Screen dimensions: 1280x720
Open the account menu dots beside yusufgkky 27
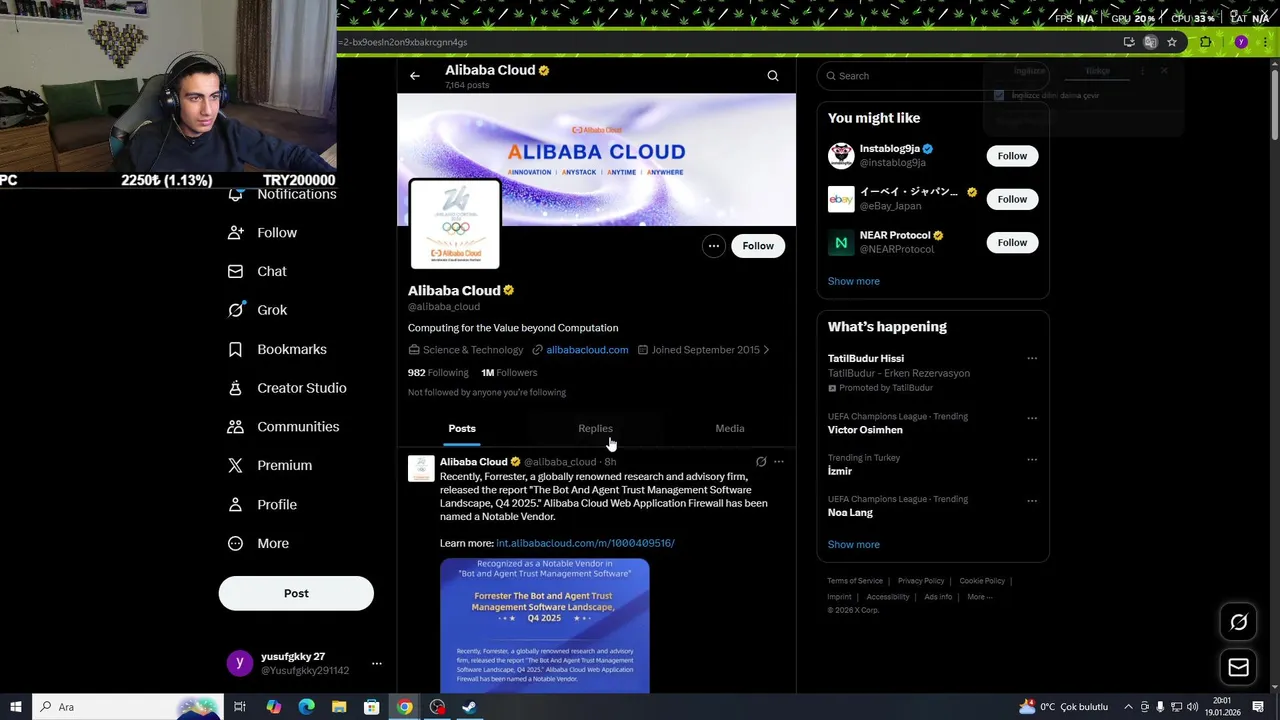click(377, 663)
